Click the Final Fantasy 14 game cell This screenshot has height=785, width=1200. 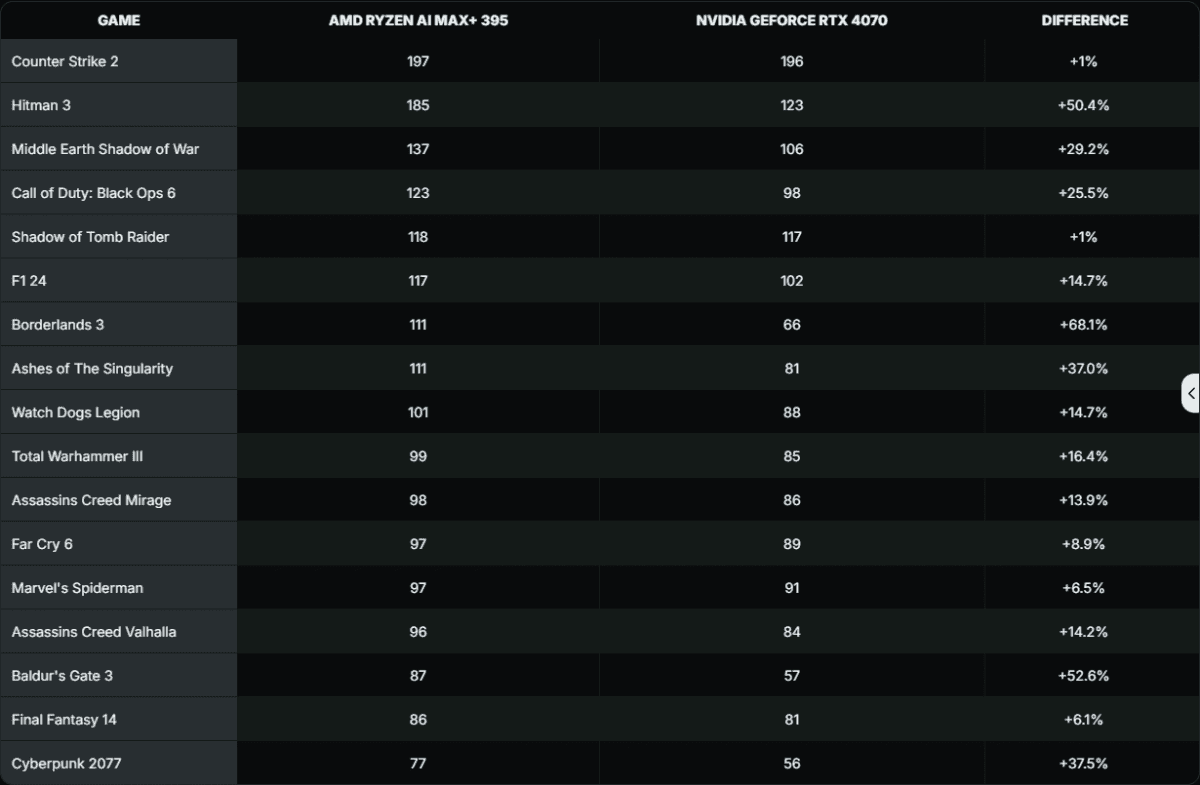[x=64, y=720]
